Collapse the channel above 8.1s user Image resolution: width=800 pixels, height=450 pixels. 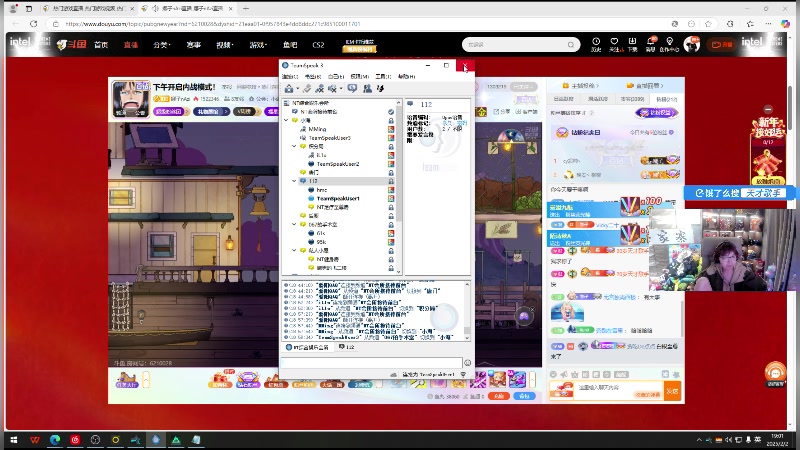click(x=294, y=146)
